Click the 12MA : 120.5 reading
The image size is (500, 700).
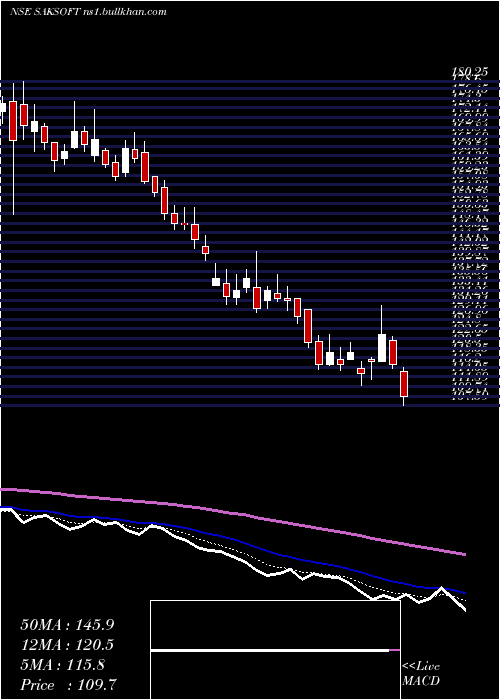pos(67,645)
